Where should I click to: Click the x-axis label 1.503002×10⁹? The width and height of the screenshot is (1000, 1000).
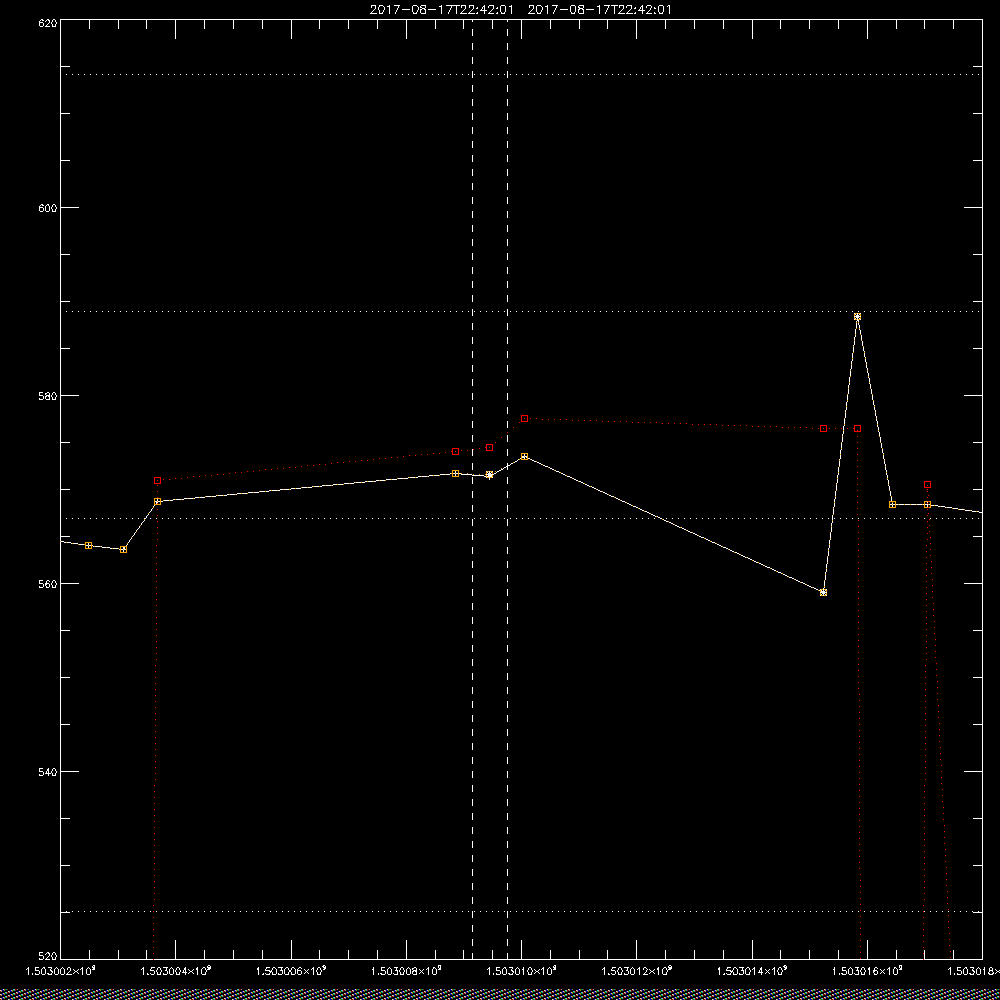60,971
